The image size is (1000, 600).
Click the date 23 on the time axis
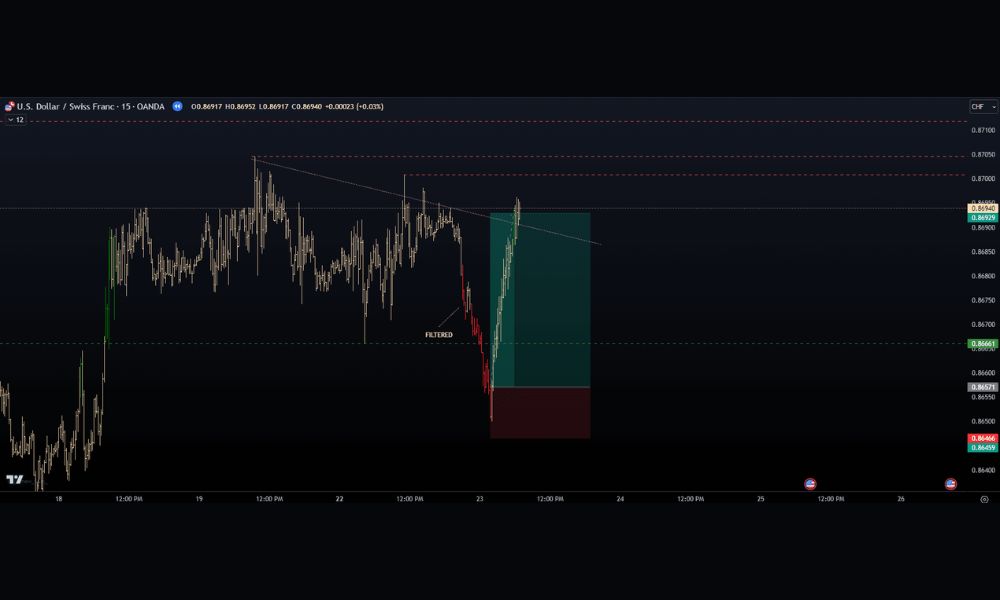point(480,498)
